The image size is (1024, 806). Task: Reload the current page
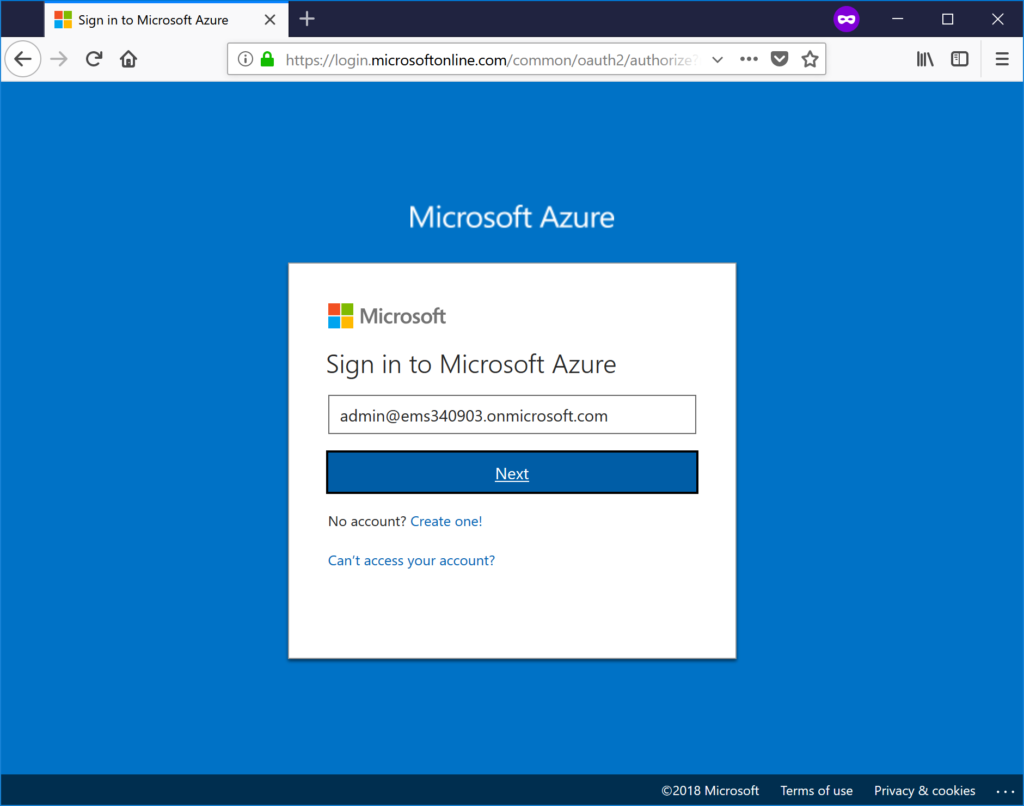(94, 59)
